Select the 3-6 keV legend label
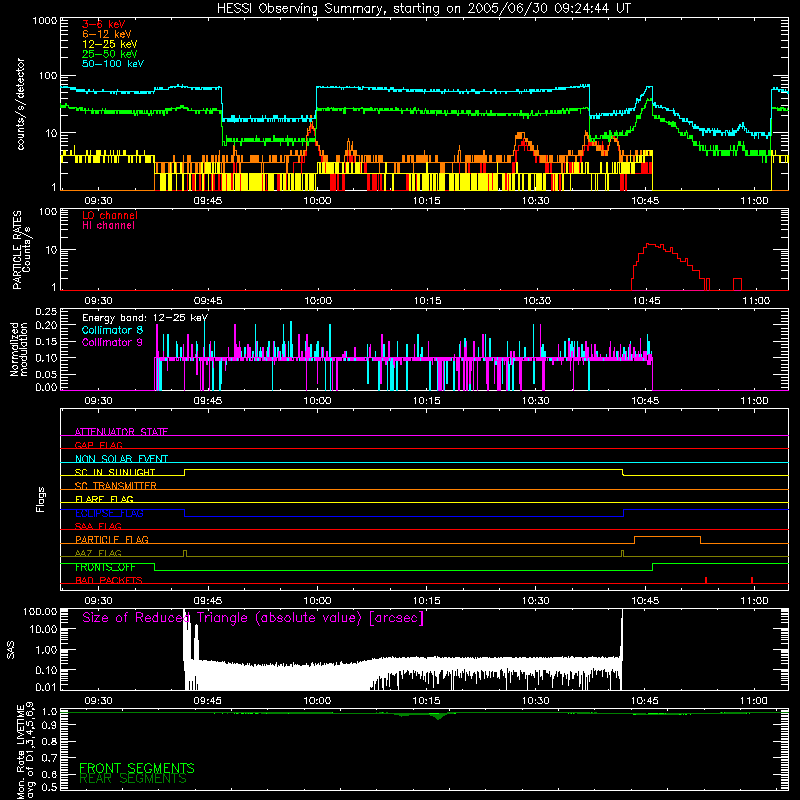Viewport: 800px width, 800px height. 103,24
